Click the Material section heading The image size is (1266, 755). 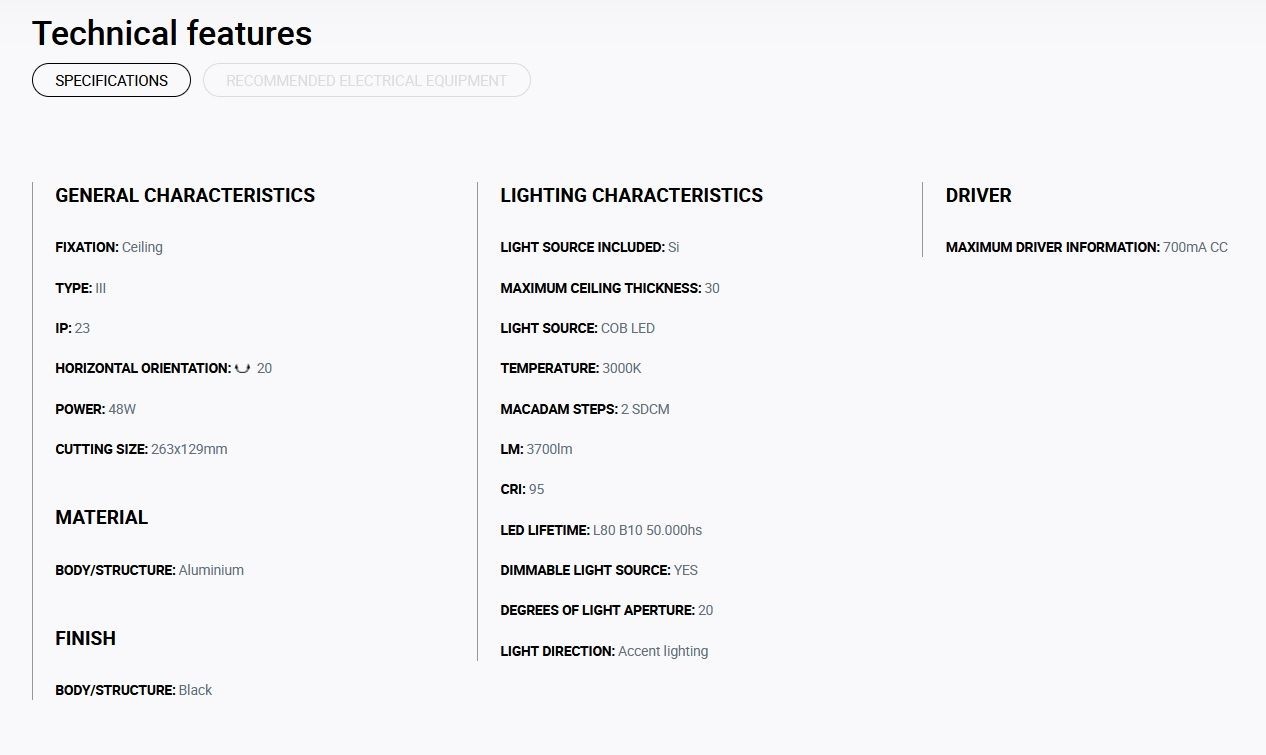point(101,517)
